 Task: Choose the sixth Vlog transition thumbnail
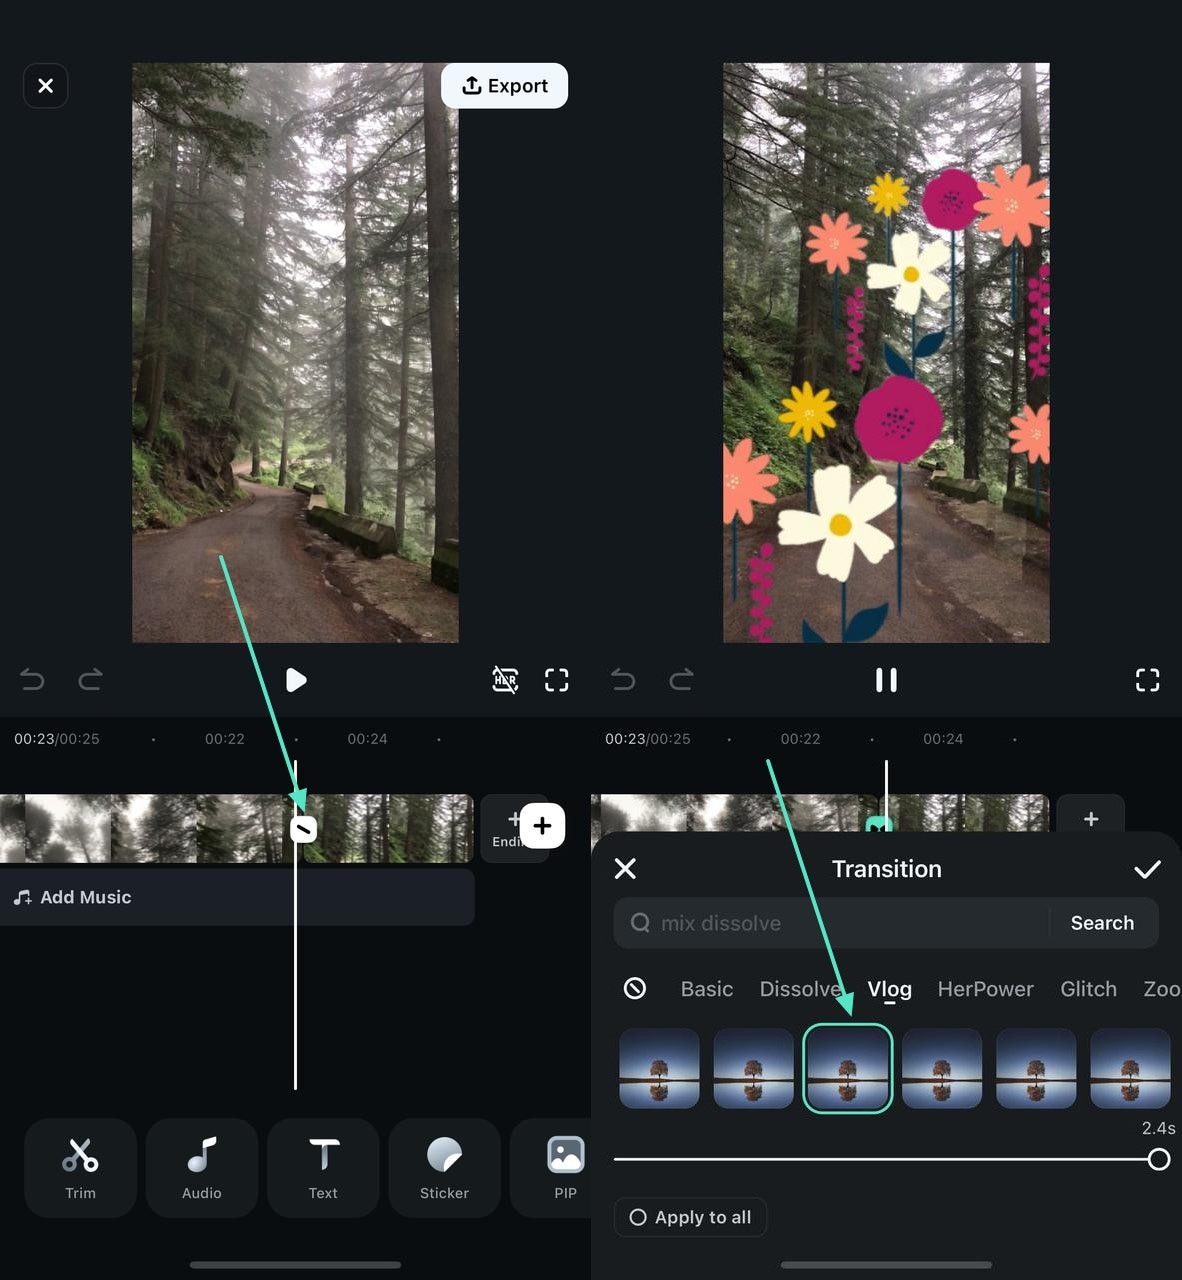[x=1130, y=1068]
